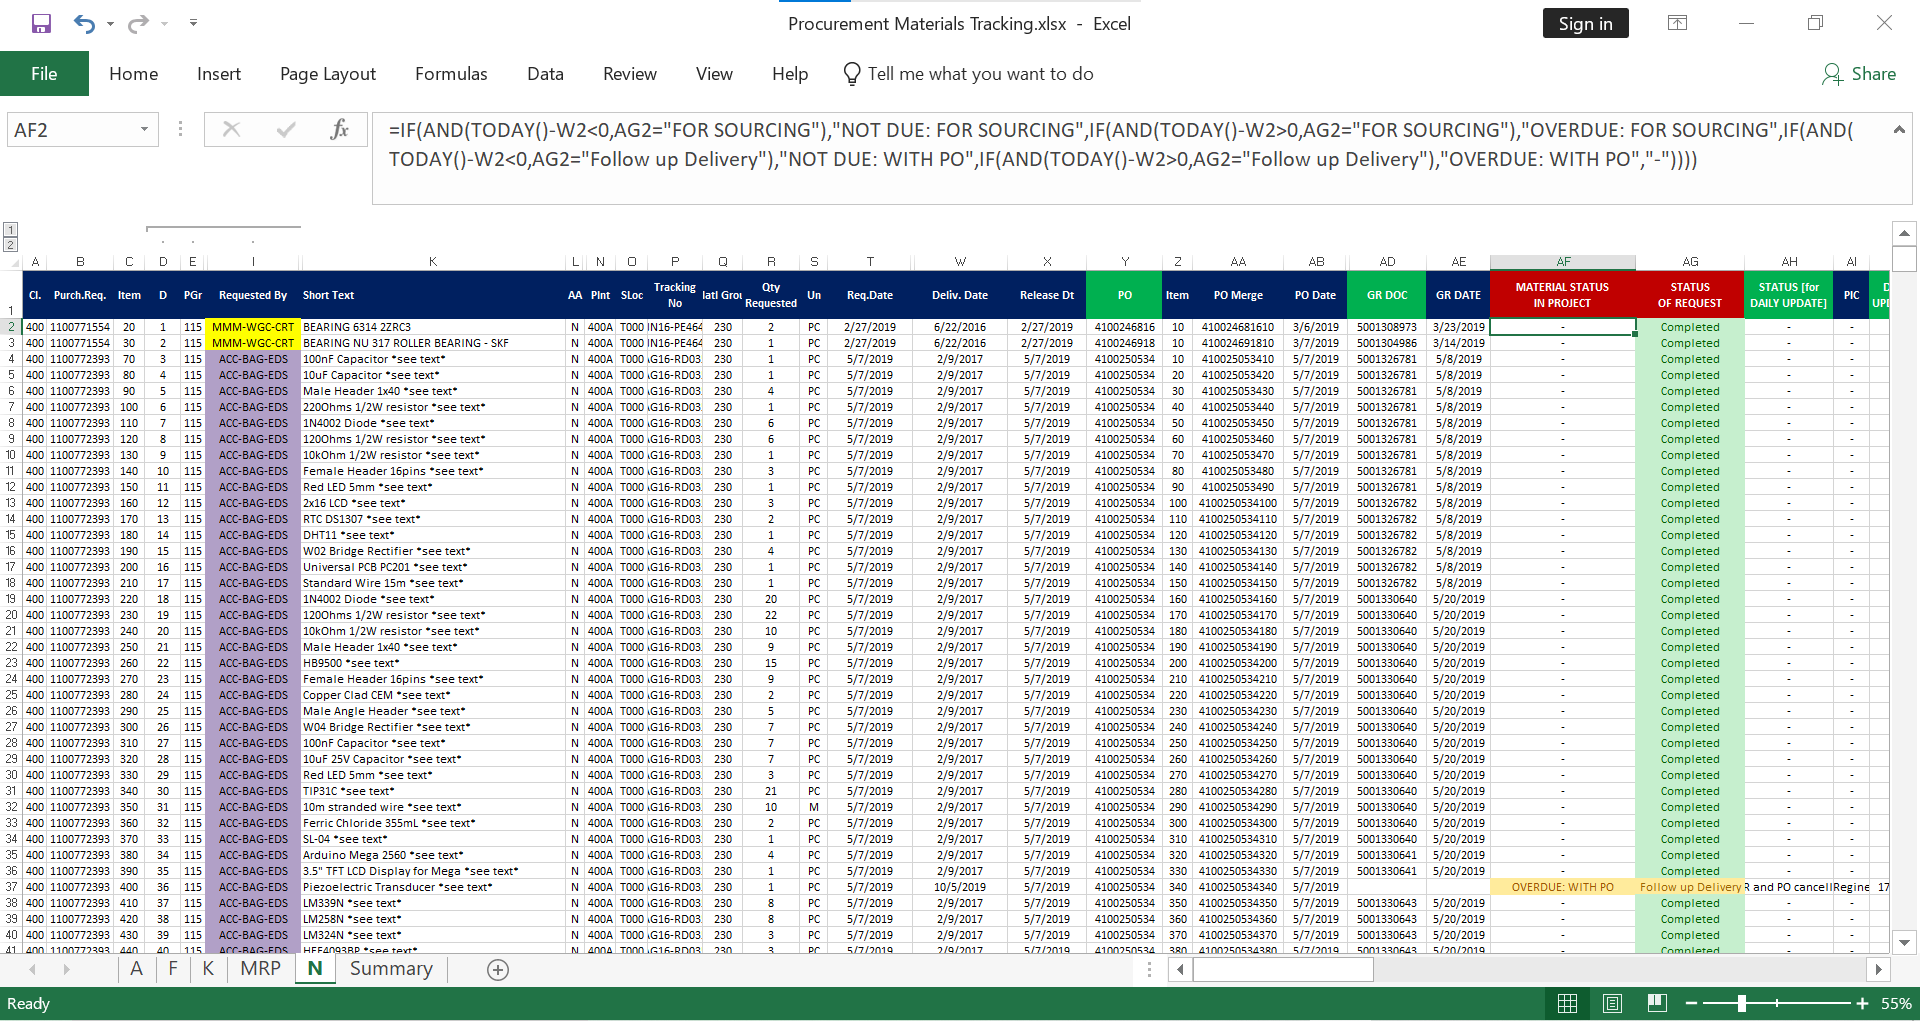Click the 55% zoom level

pyautogui.click(x=1897, y=1004)
